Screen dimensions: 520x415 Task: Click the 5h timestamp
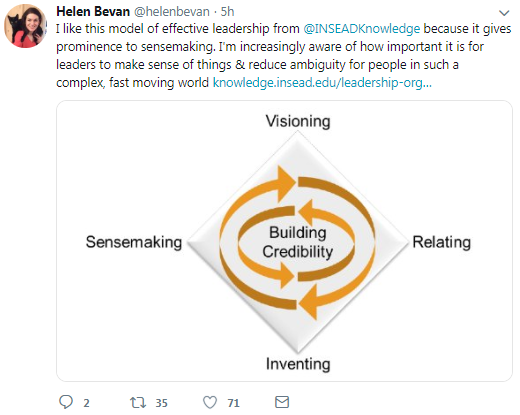[227, 12]
